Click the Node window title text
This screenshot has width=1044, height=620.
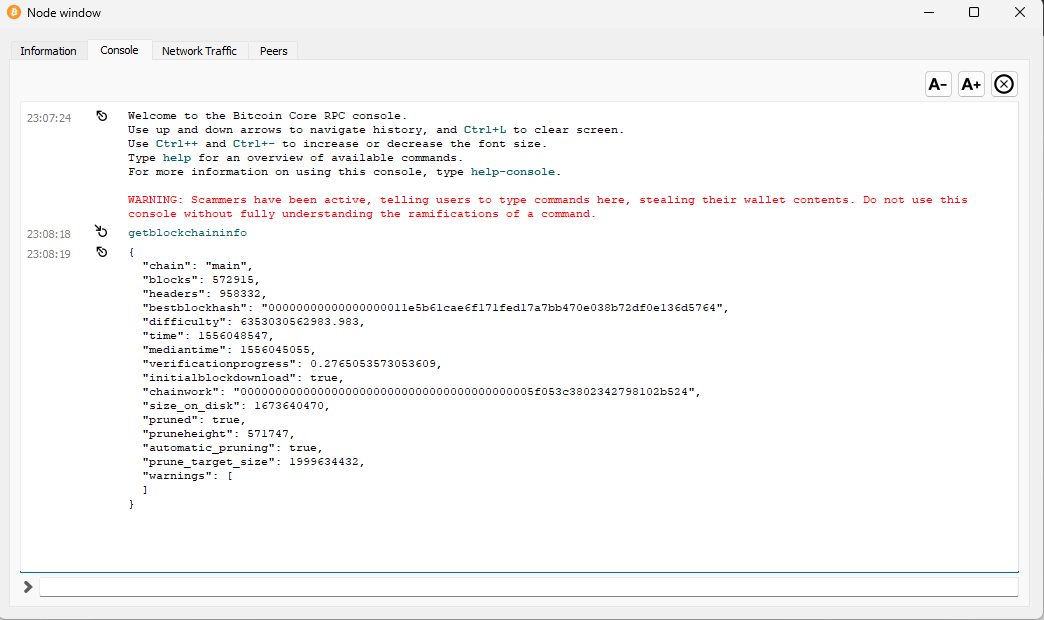64,13
